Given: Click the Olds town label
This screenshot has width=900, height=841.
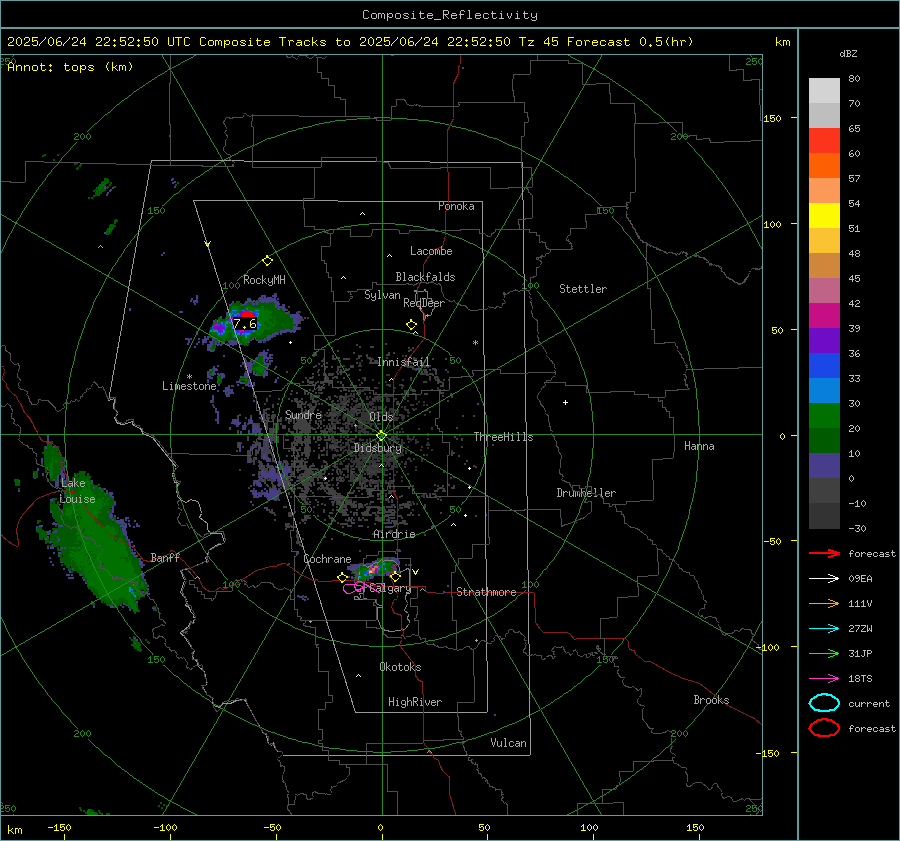Looking at the screenshot, I should click(x=381, y=417).
